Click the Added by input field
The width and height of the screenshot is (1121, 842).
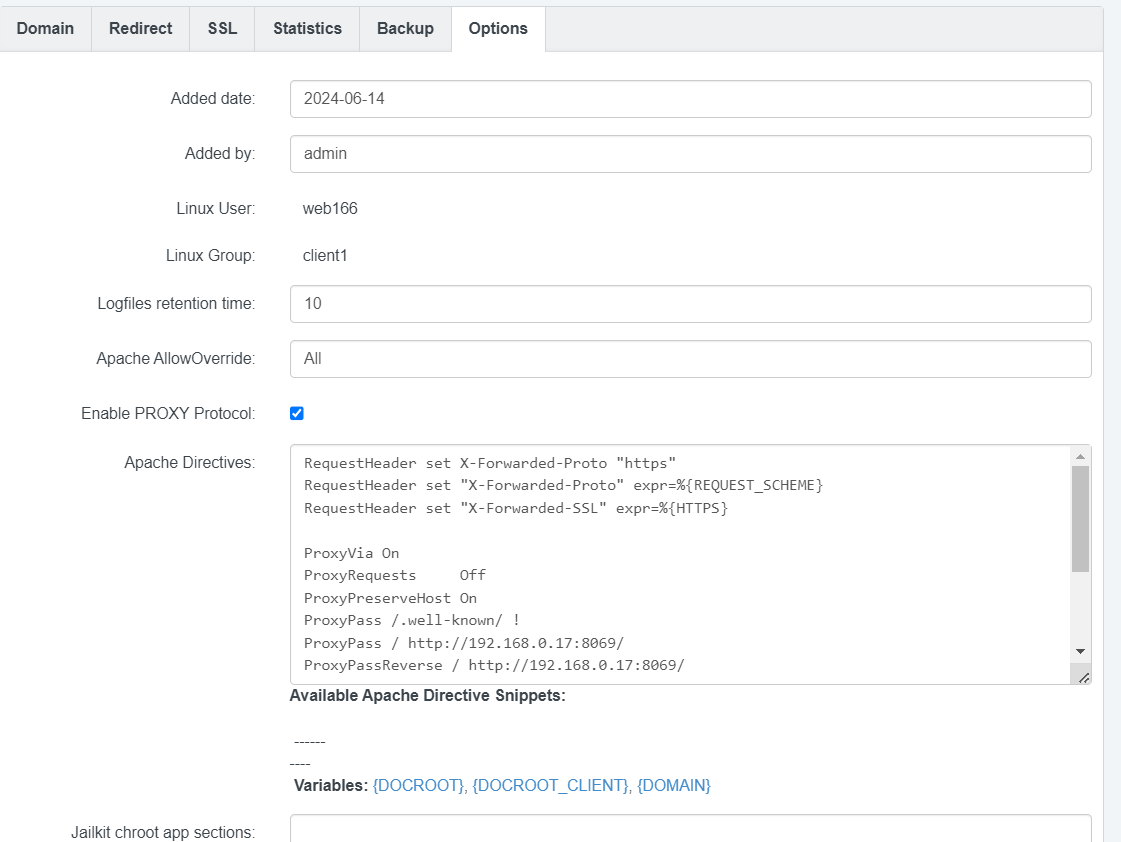(x=690, y=154)
